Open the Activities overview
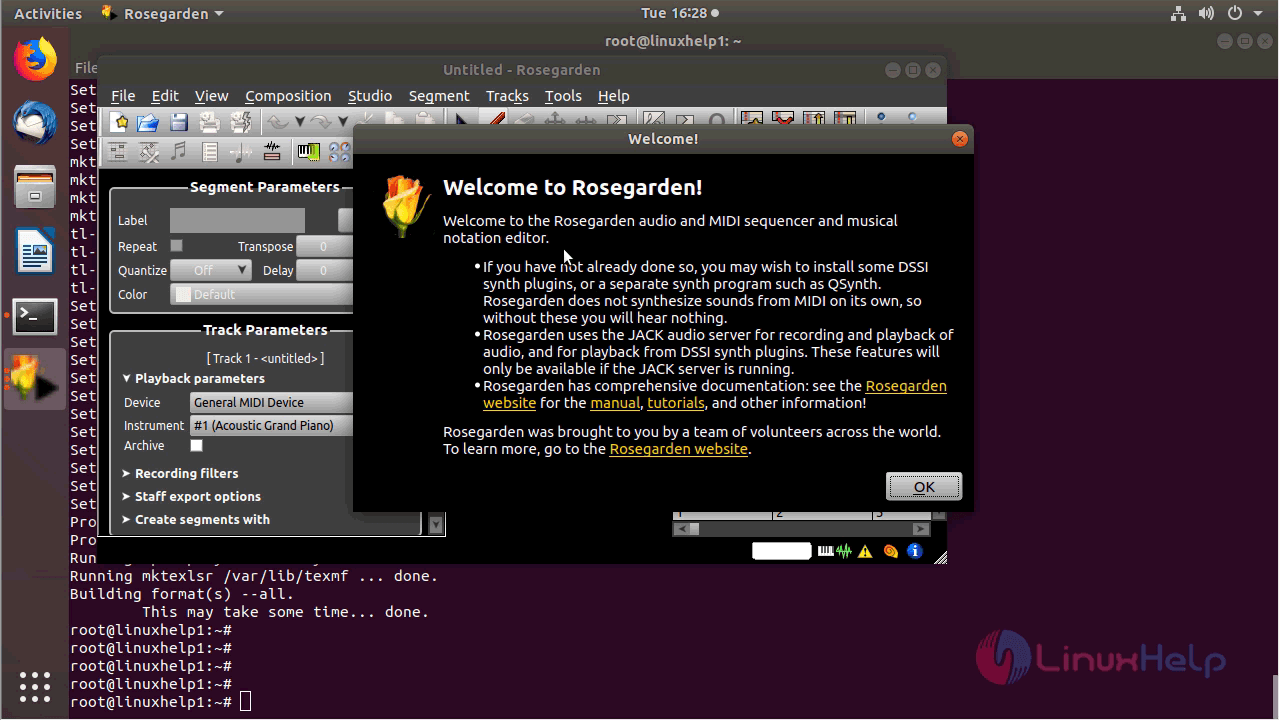Image resolution: width=1280 pixels, height=720 pixels. click(x=48, y=13)
